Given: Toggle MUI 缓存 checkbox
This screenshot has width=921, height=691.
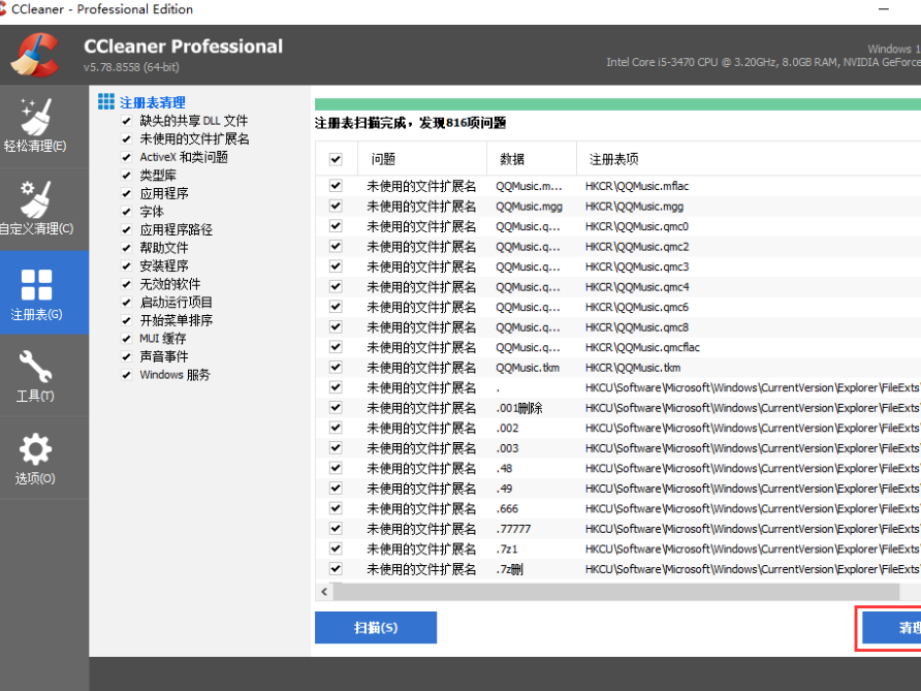Looking at the screenshot, I should (x=126, y=339).
